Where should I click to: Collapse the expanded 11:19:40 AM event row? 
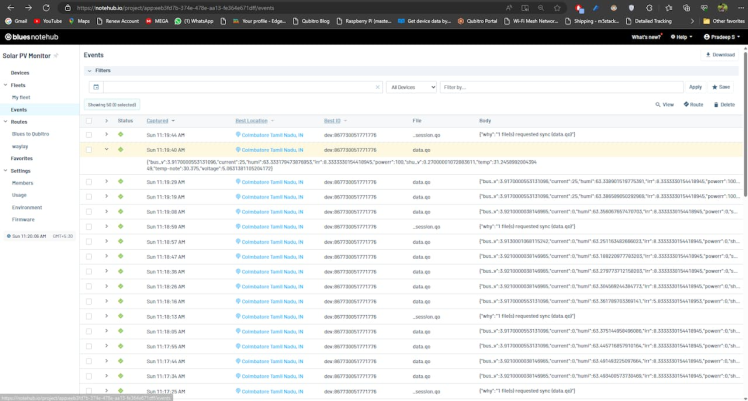pyautogui.click(x=106, y=148)
